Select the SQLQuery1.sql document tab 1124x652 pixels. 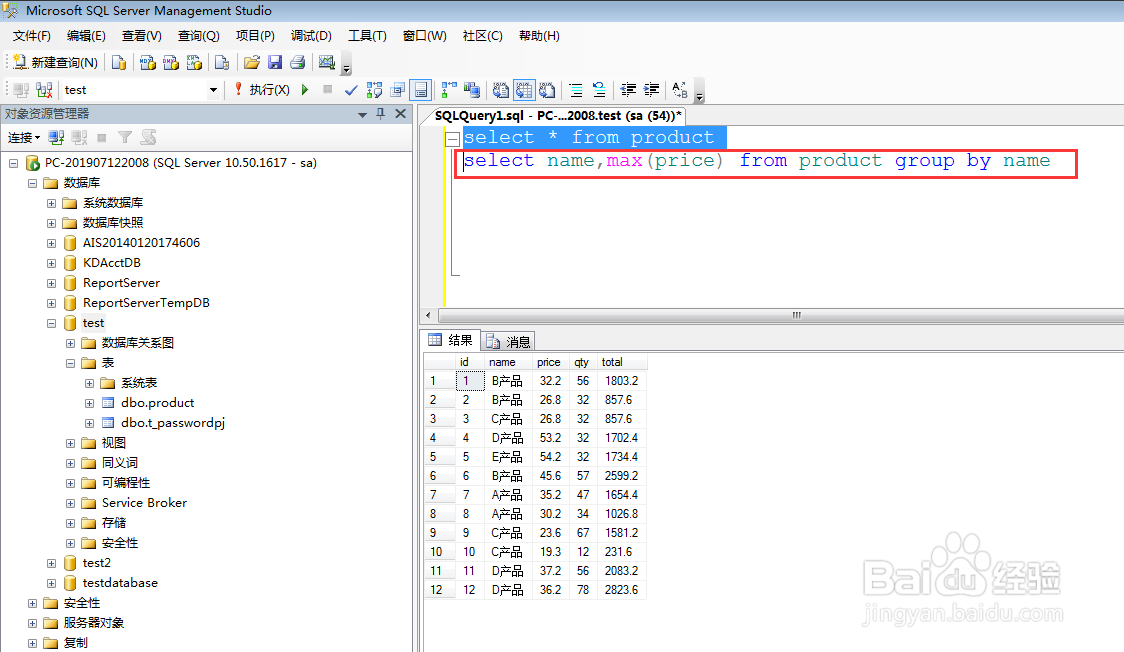(558, 115)
